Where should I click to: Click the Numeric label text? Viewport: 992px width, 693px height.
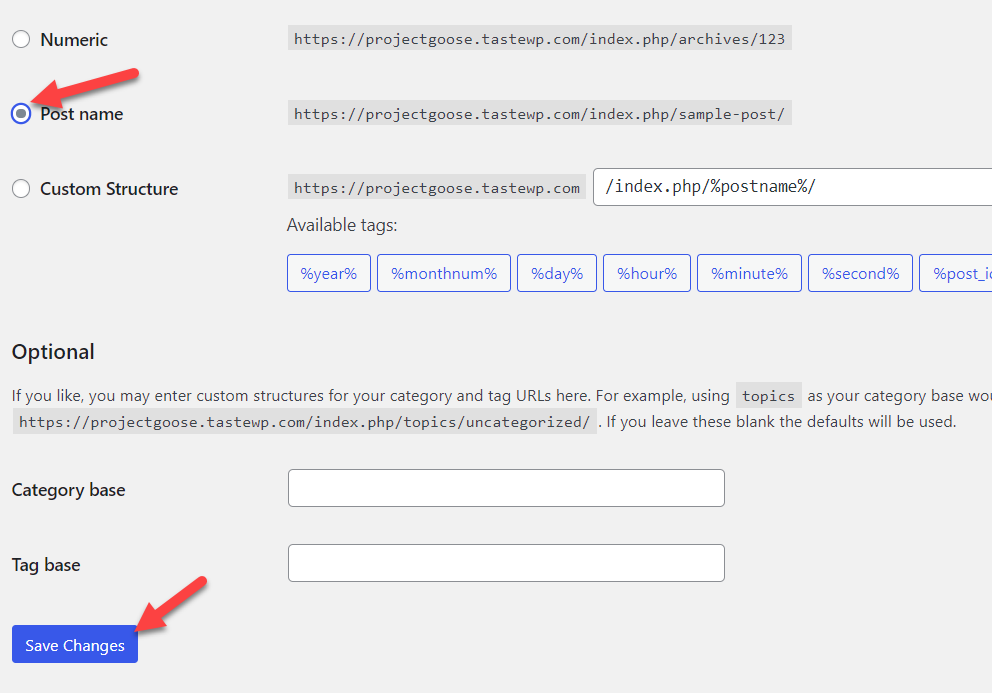(x=74, y=39)
